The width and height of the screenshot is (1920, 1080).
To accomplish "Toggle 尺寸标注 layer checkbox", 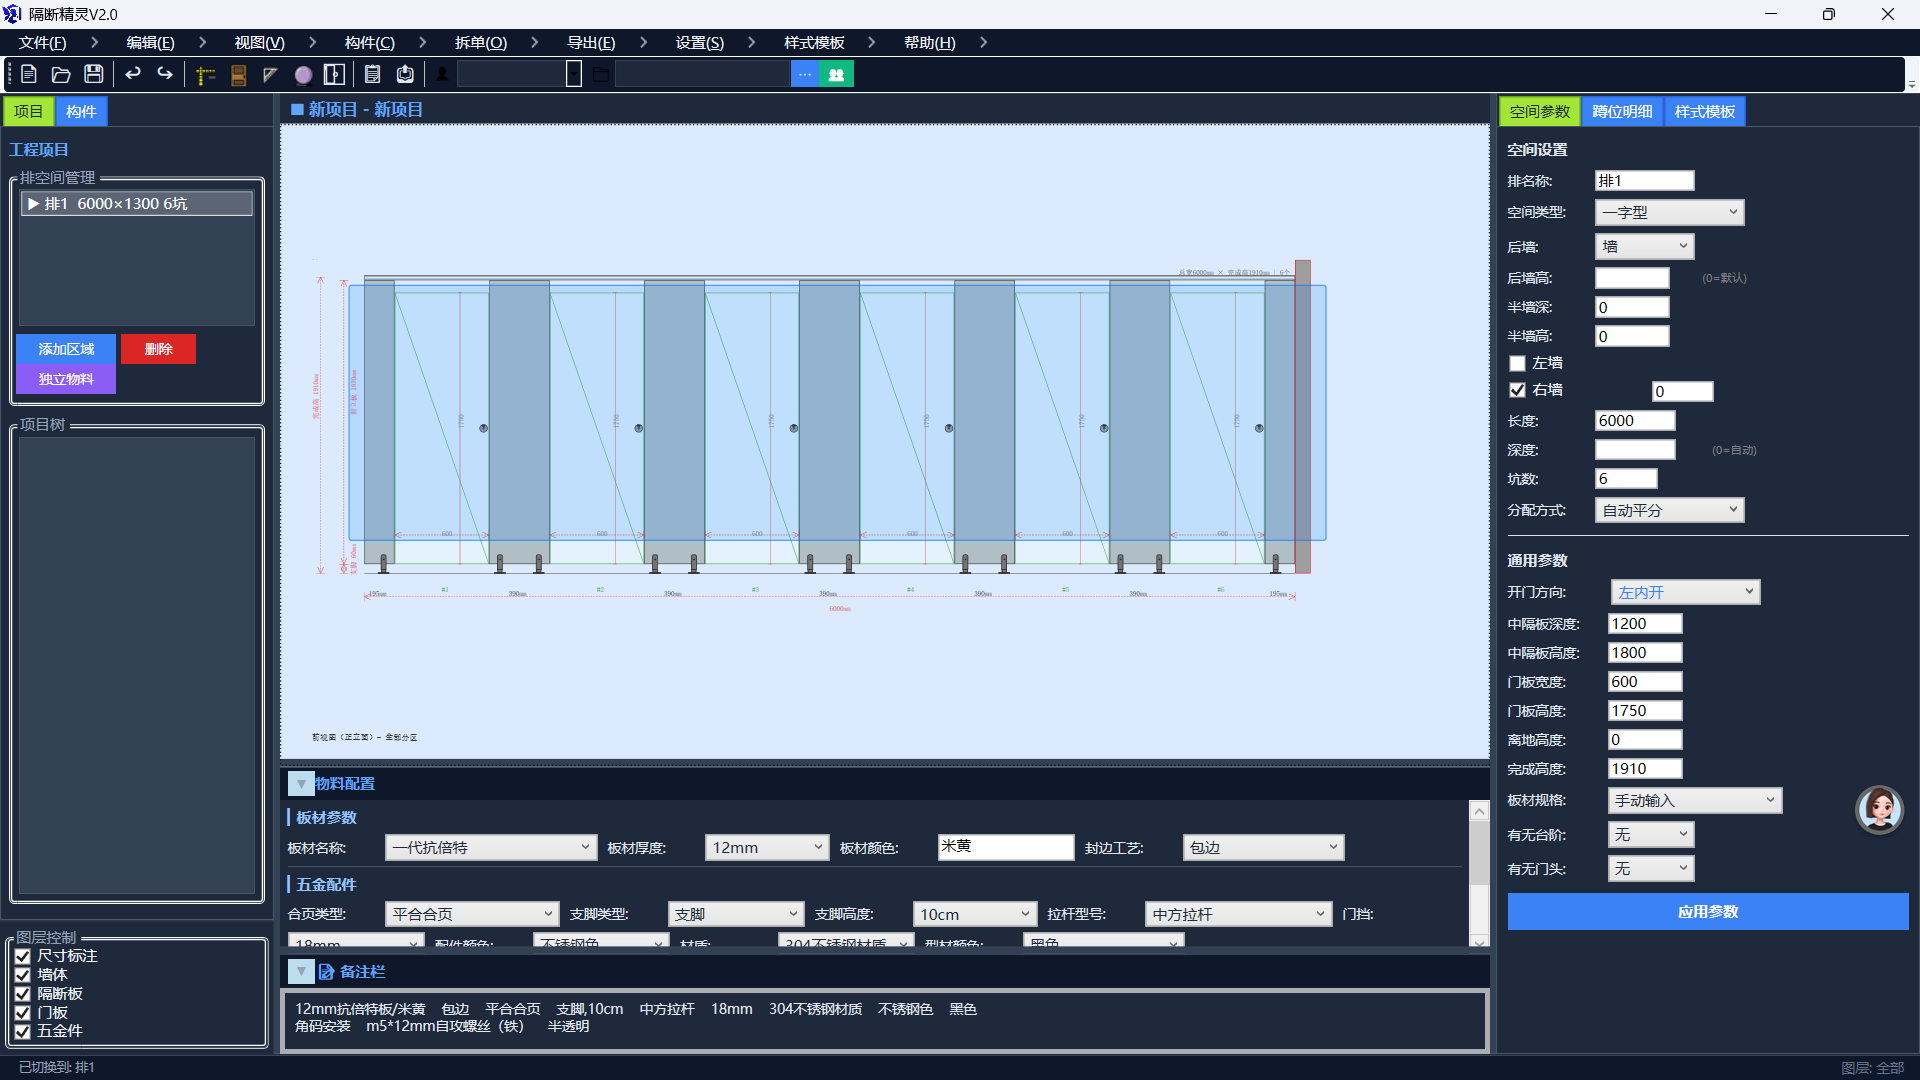I will pos(23,956).
